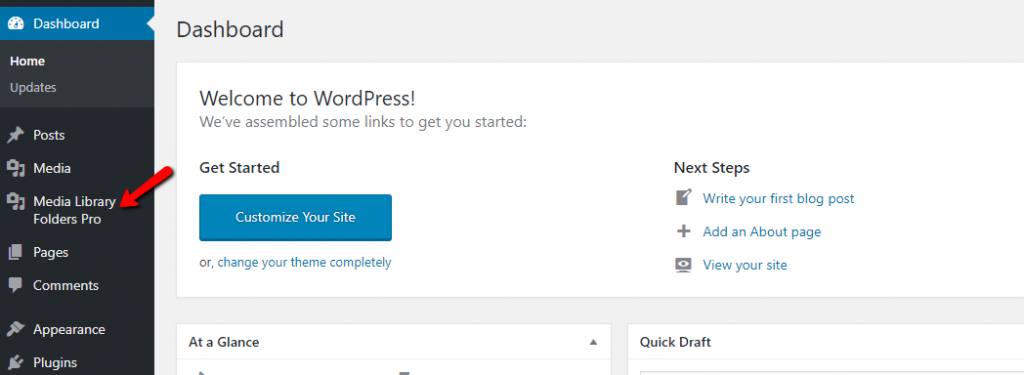Click the Quick Draft widget title
The height and width of the screenshot is (375, 1024).
point(675,342)
